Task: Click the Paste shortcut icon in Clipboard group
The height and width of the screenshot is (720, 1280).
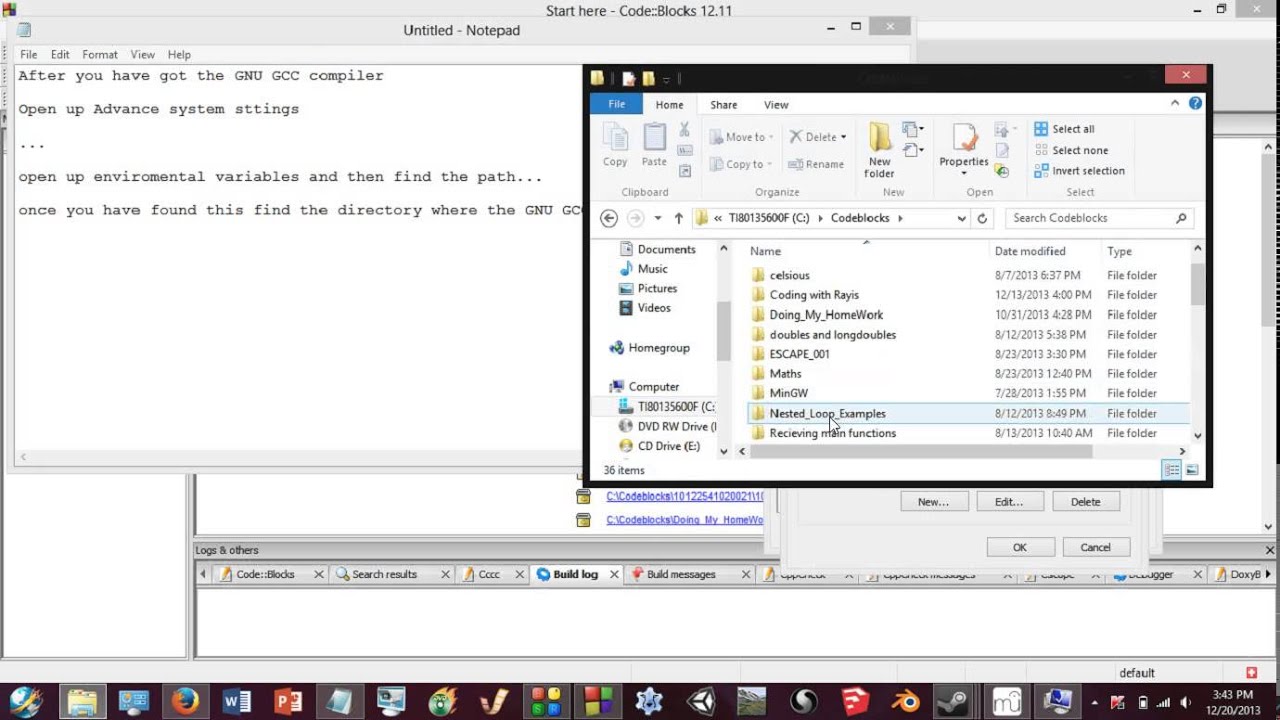Action: pos(684,170)
